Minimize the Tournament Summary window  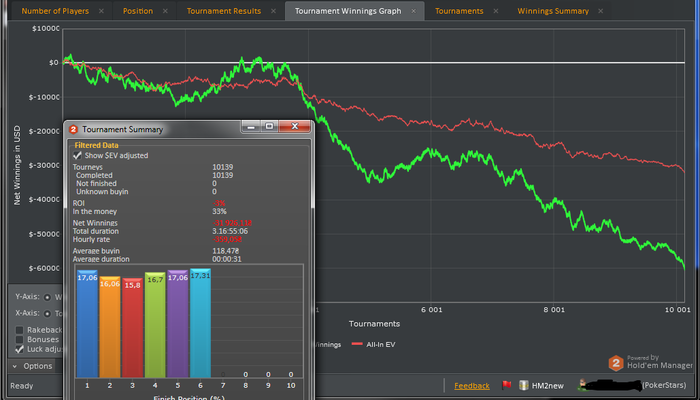coord(251,127)
